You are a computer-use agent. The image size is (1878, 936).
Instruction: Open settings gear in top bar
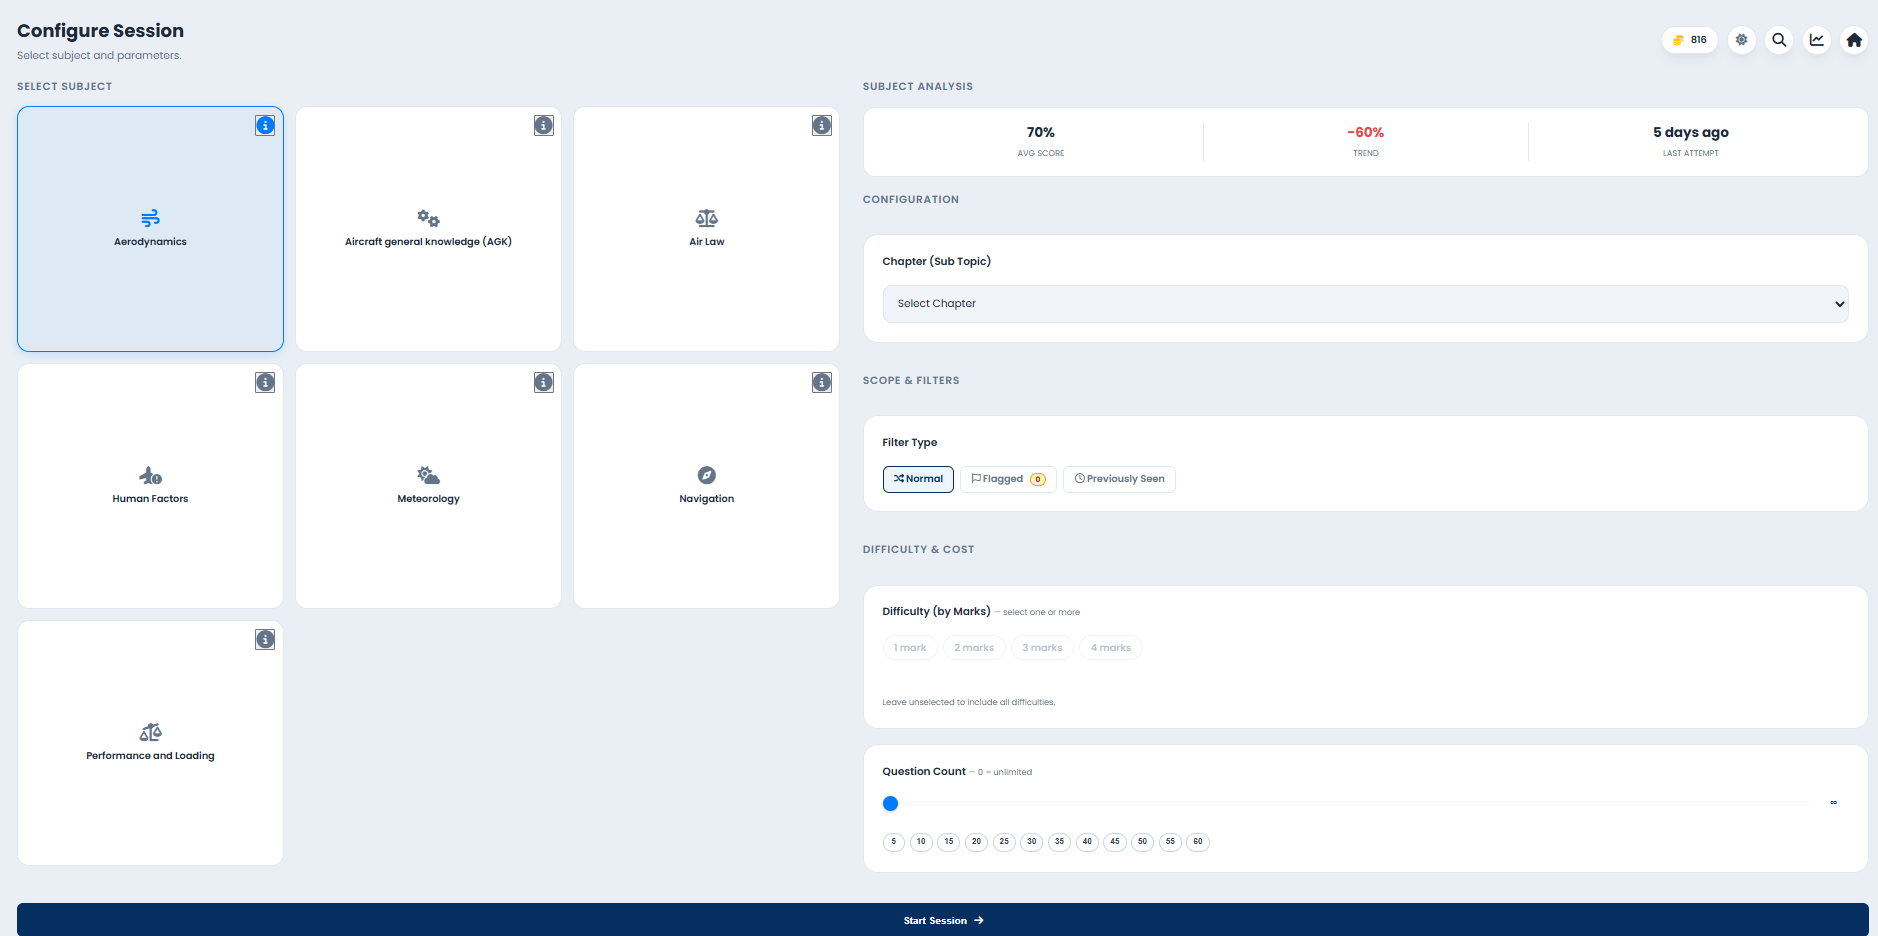click(x=1741, y=40)
